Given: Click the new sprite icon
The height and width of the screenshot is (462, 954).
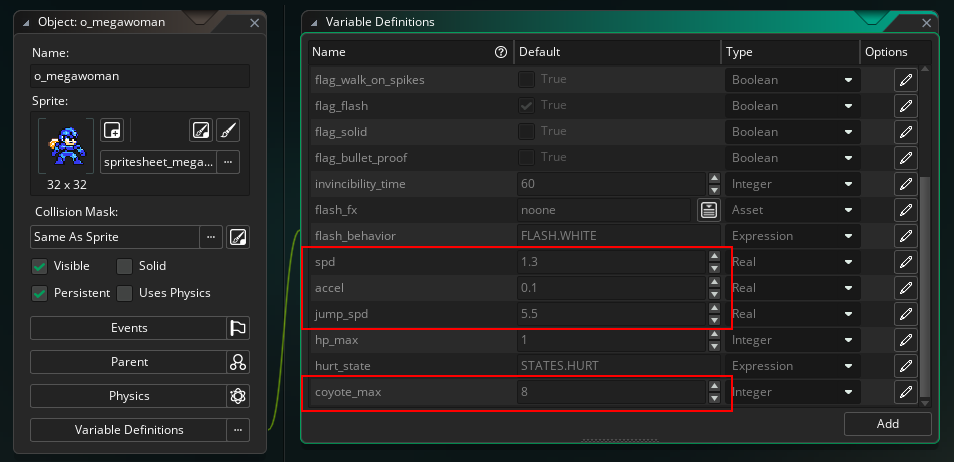Looking at the screenshot, I should coord(112,130).
